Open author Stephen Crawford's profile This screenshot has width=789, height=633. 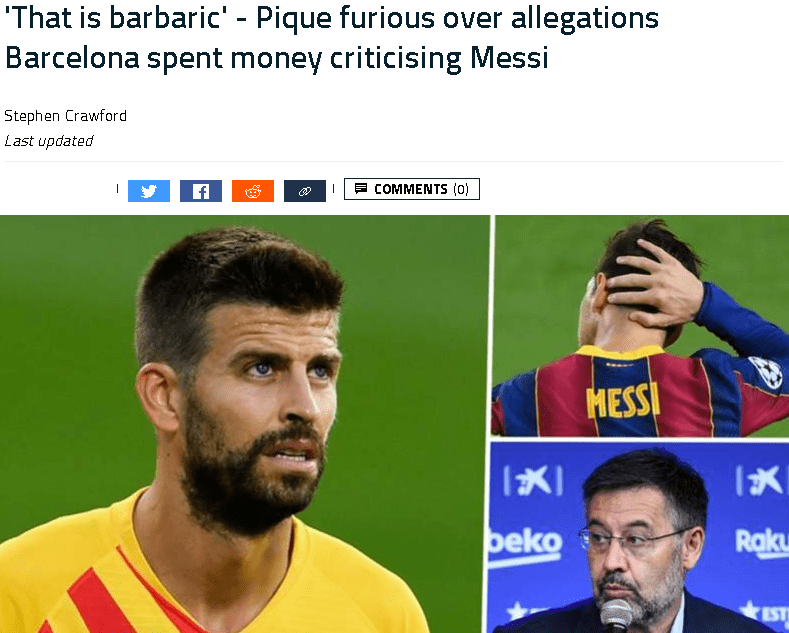[65, 116]
